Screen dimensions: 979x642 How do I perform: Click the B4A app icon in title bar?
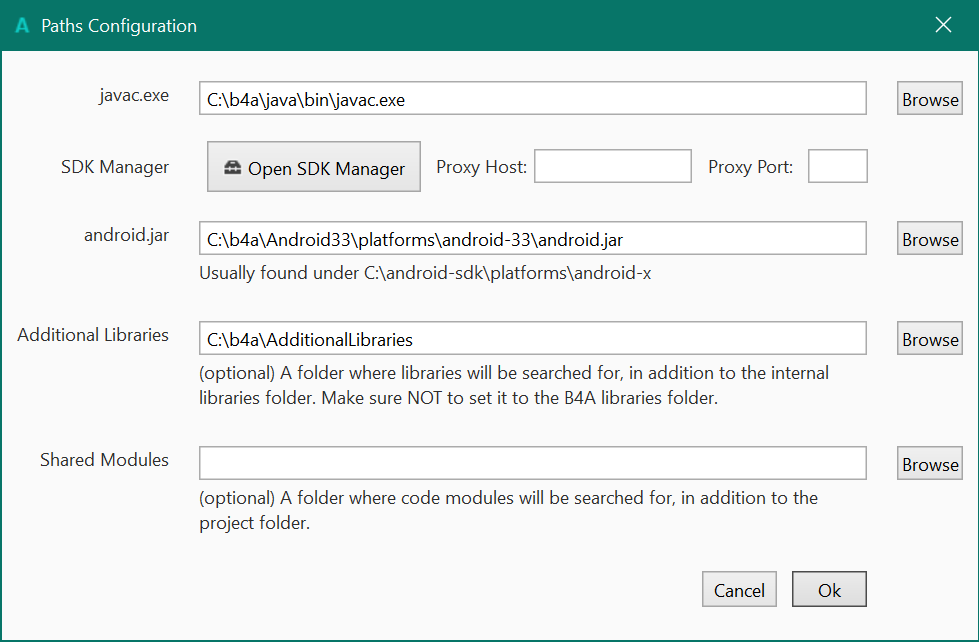(22, 26)
